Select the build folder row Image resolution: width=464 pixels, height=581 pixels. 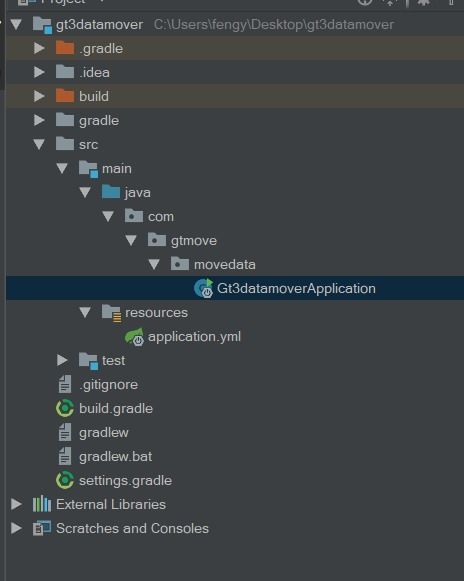pyautogui.click(x=235, y=96)
